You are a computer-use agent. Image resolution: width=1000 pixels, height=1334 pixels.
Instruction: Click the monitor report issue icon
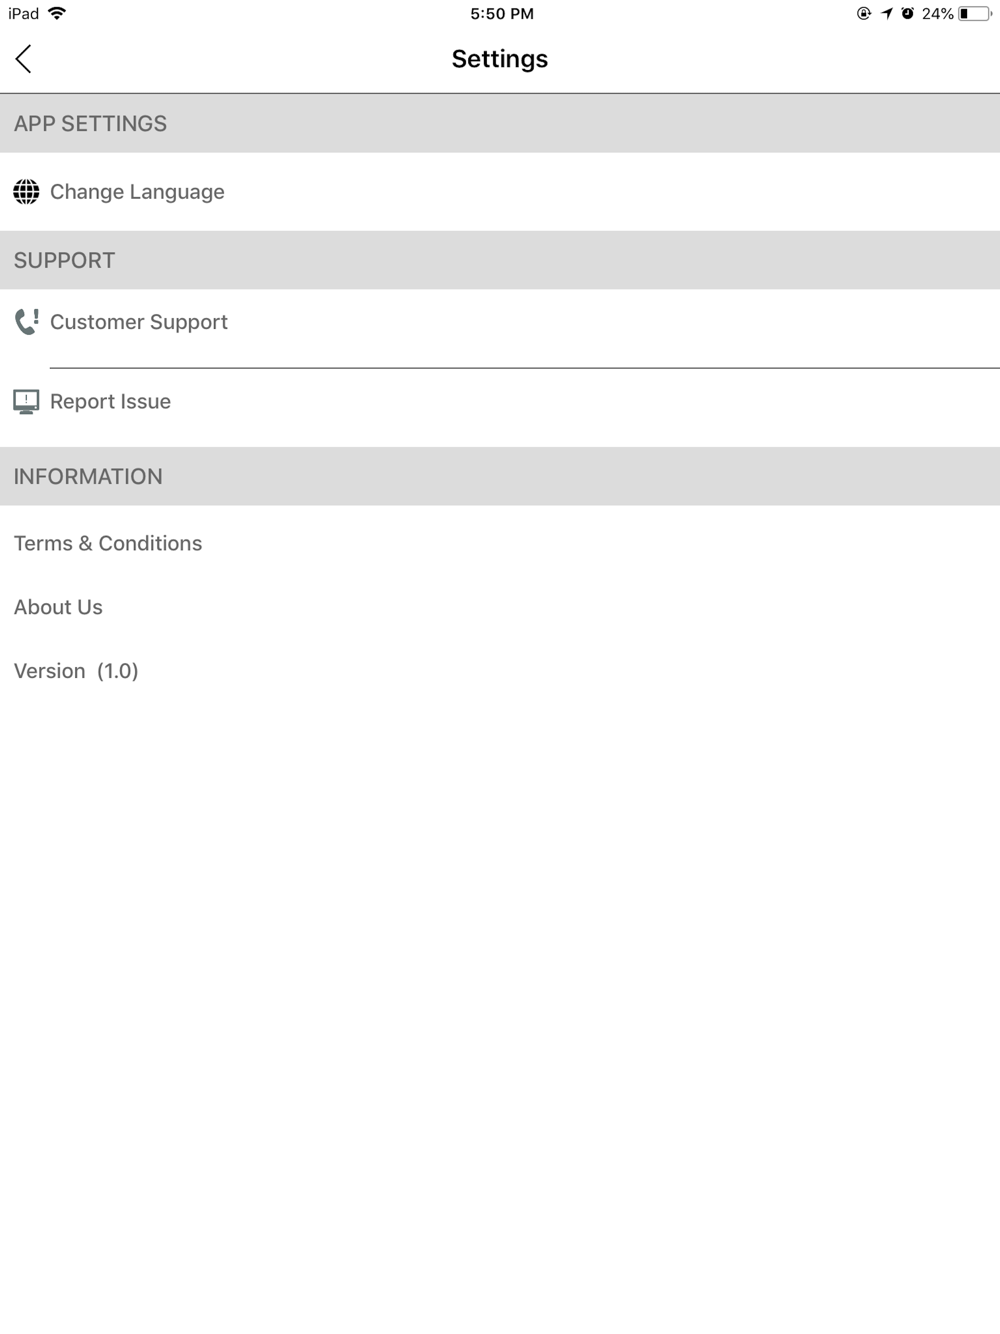tap(26, 402)
